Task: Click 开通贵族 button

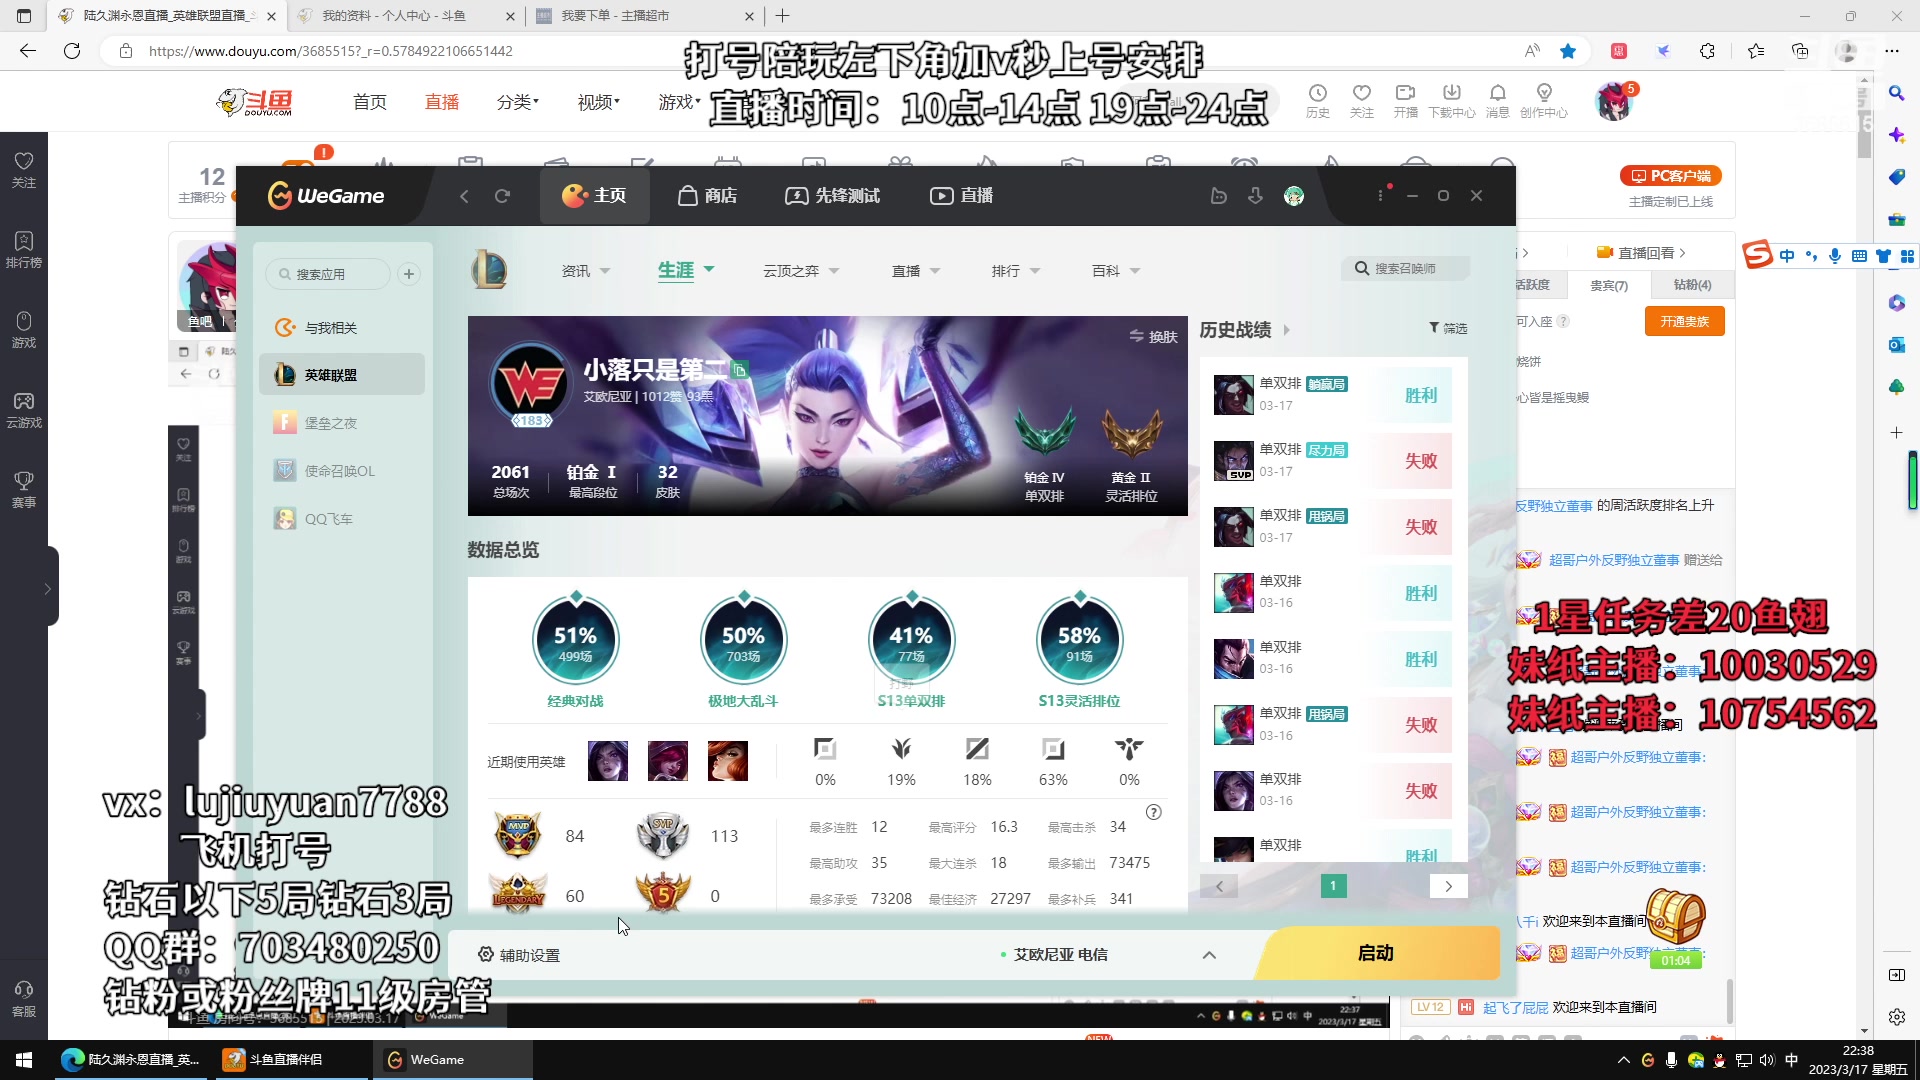Action: click(x=1684, y=321)
